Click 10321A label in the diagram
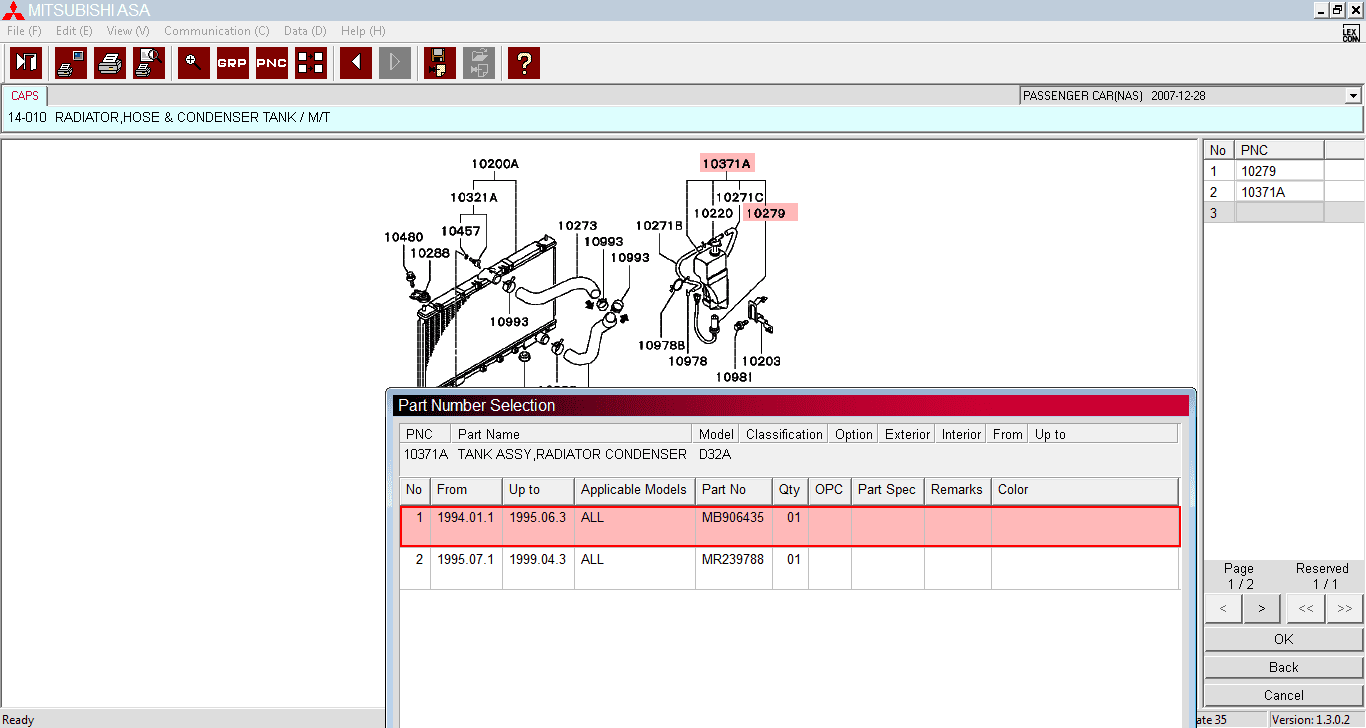Viewport: 1366px width, 728px height. coord(473,197)
